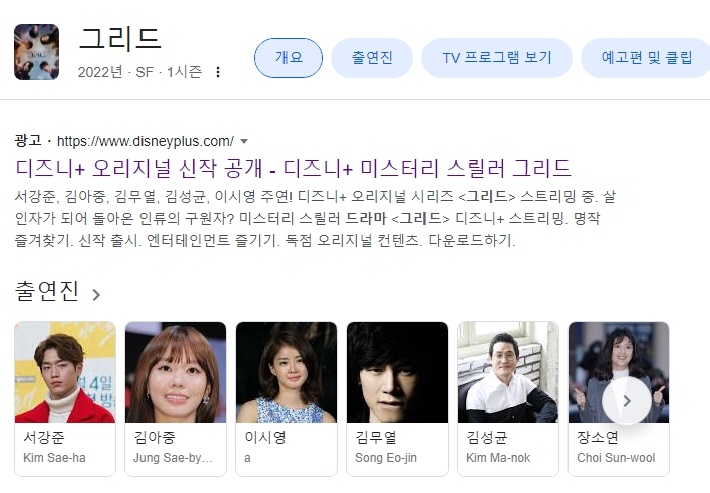Select the 김무열 cast photo
This screenshot has width=710, height=493.
(x=397, y=372)
